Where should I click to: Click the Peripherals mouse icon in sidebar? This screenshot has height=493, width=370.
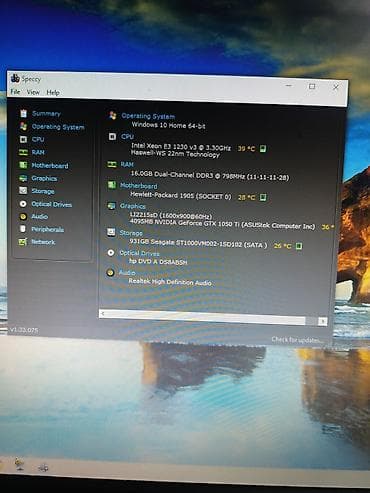[x=23, y=229]
